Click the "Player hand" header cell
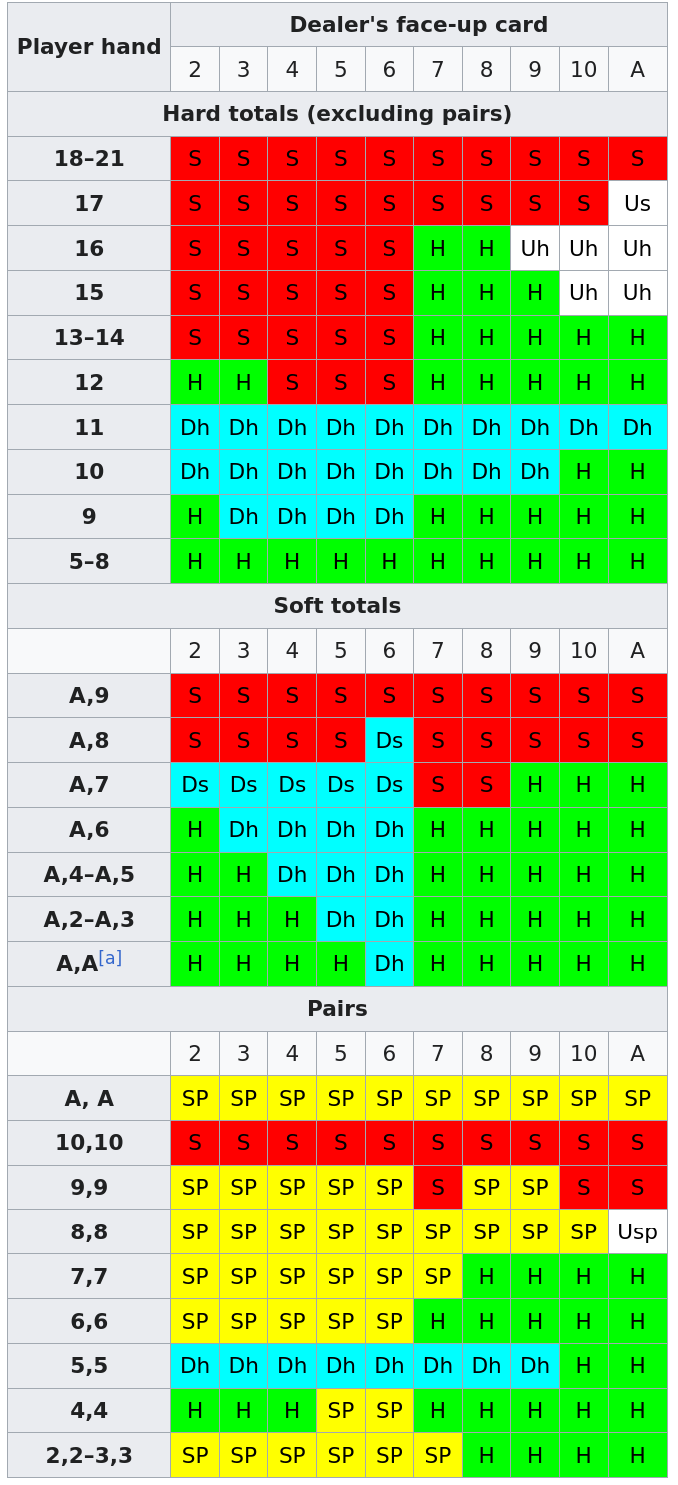Viewport: 678px width, 1485px height. click(x=89, y=47)
